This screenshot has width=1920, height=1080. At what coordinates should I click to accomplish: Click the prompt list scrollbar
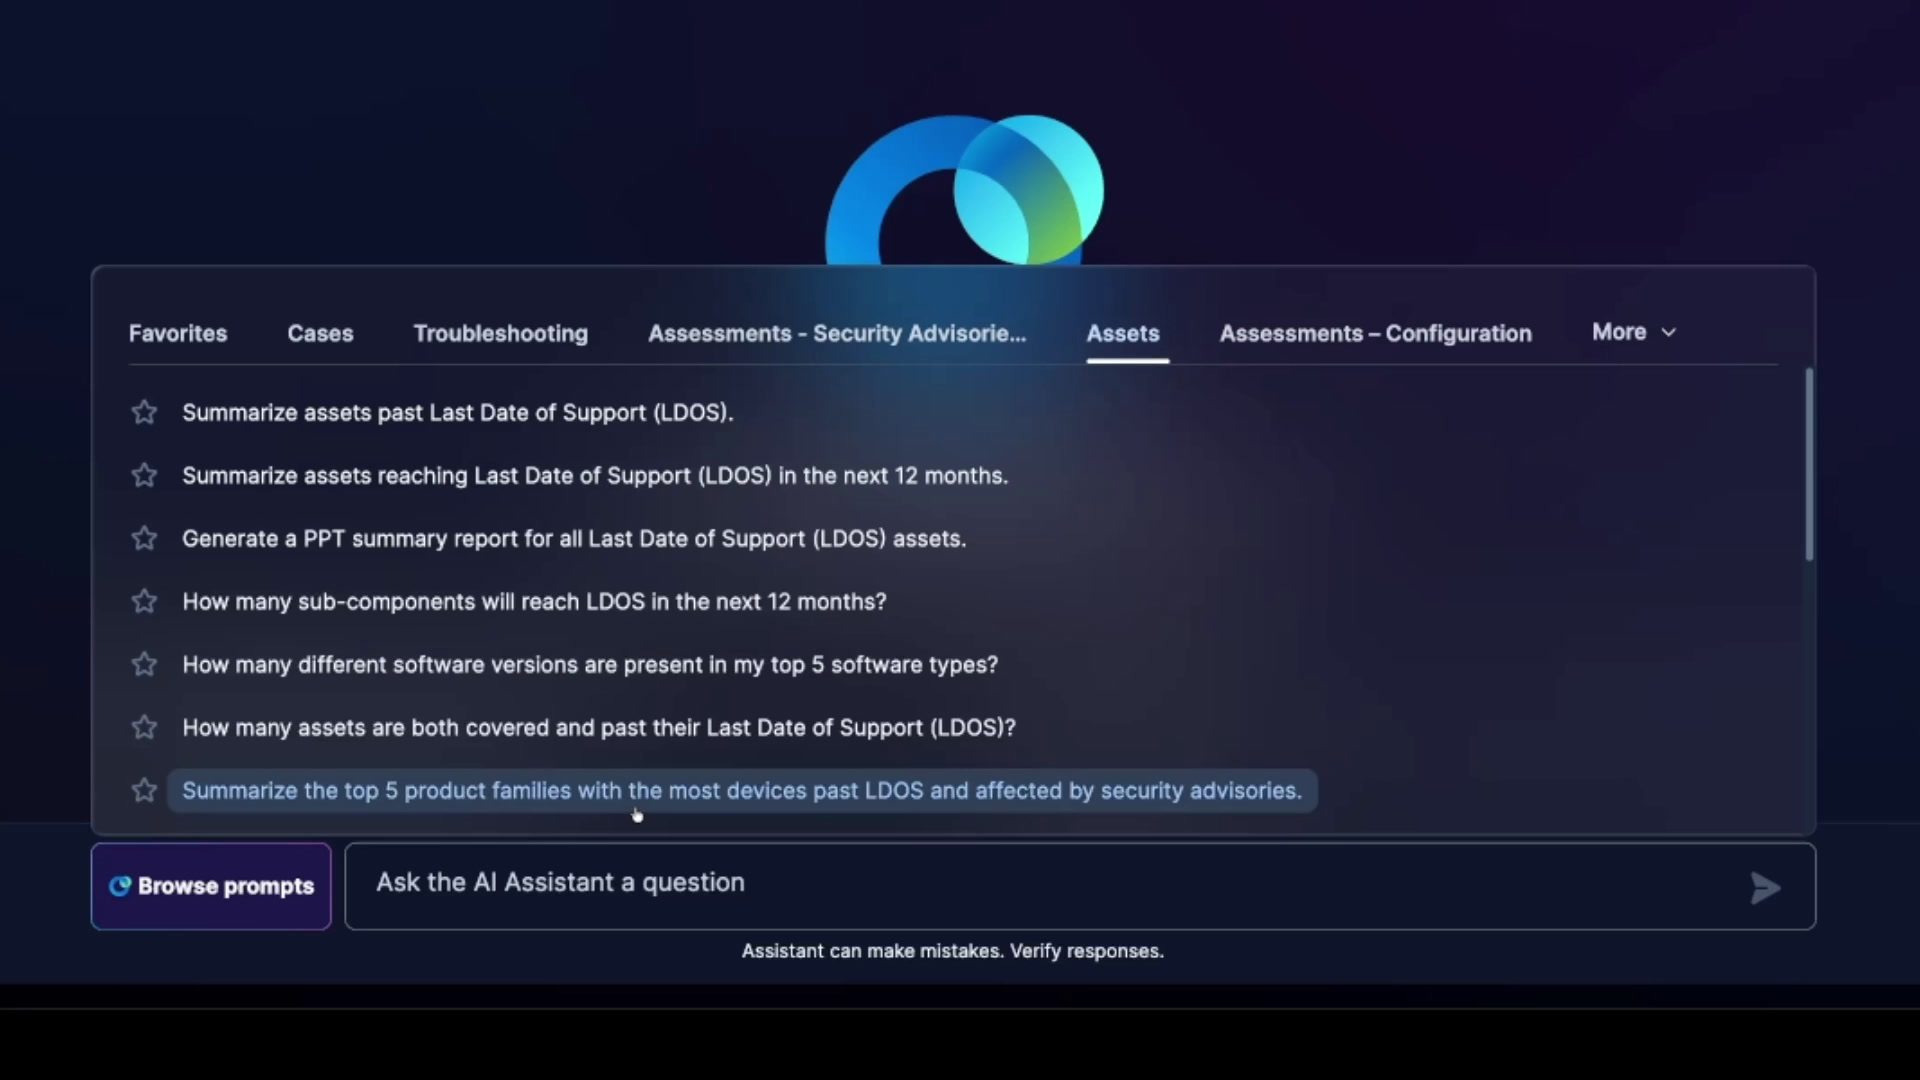pos(1809,465)
